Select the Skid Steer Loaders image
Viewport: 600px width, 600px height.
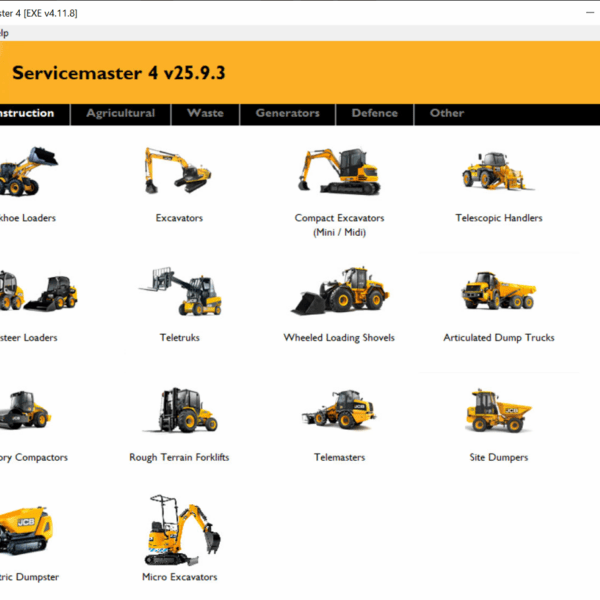[38, 291]
